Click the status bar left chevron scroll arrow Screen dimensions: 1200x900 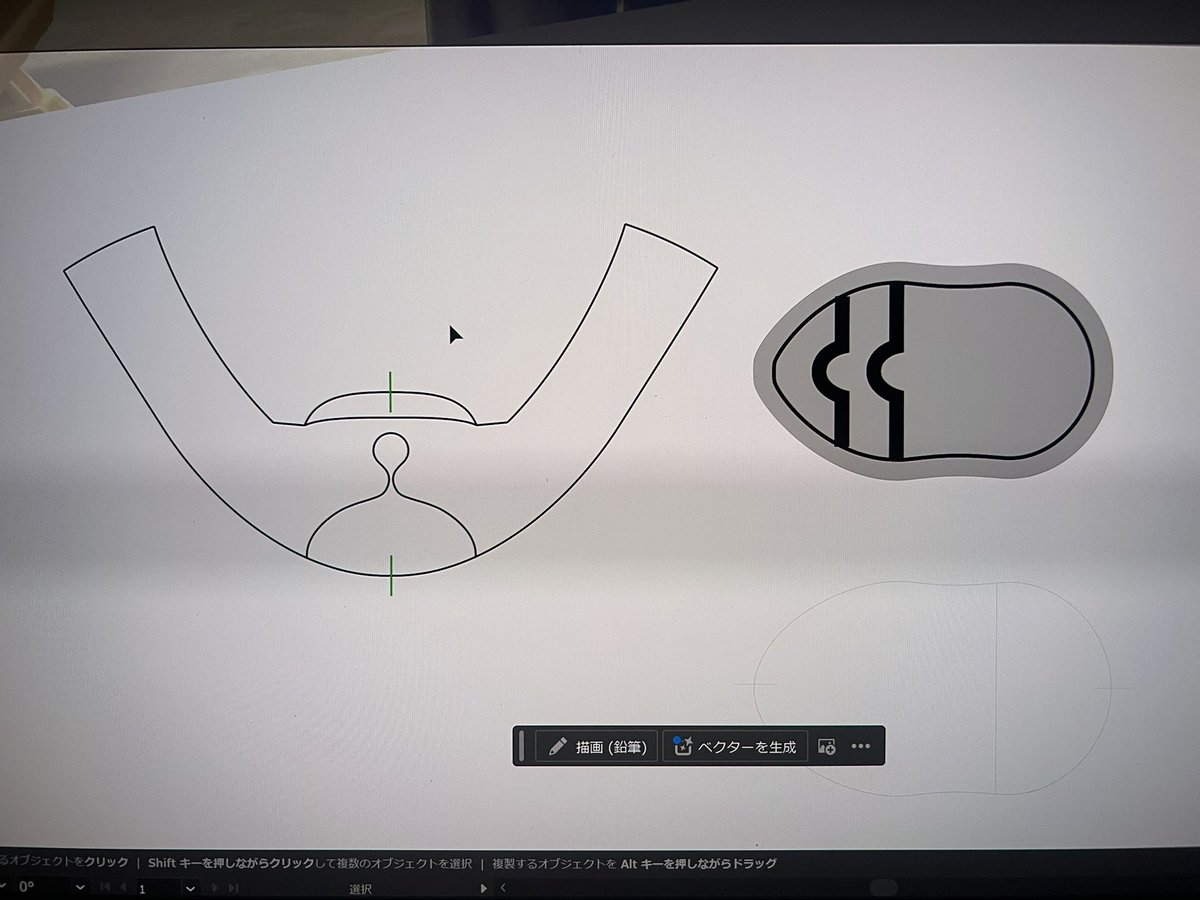click(503, 888)
